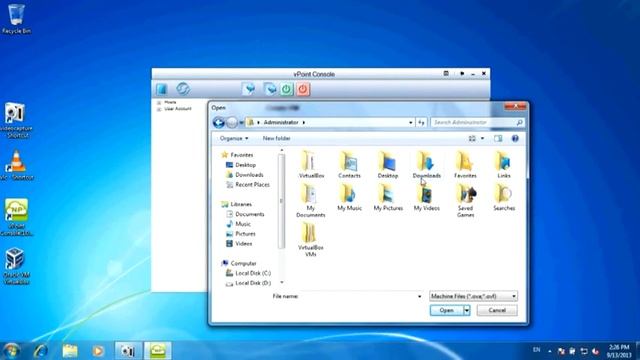
Task: Click the Windows Start button
Action: point(11,351)
